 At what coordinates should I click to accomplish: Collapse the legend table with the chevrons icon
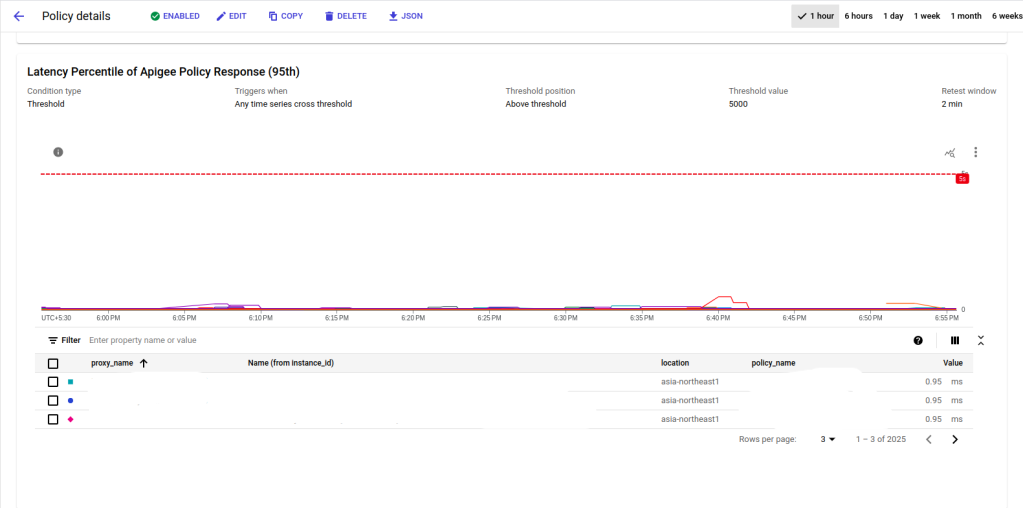pos(981,340)
